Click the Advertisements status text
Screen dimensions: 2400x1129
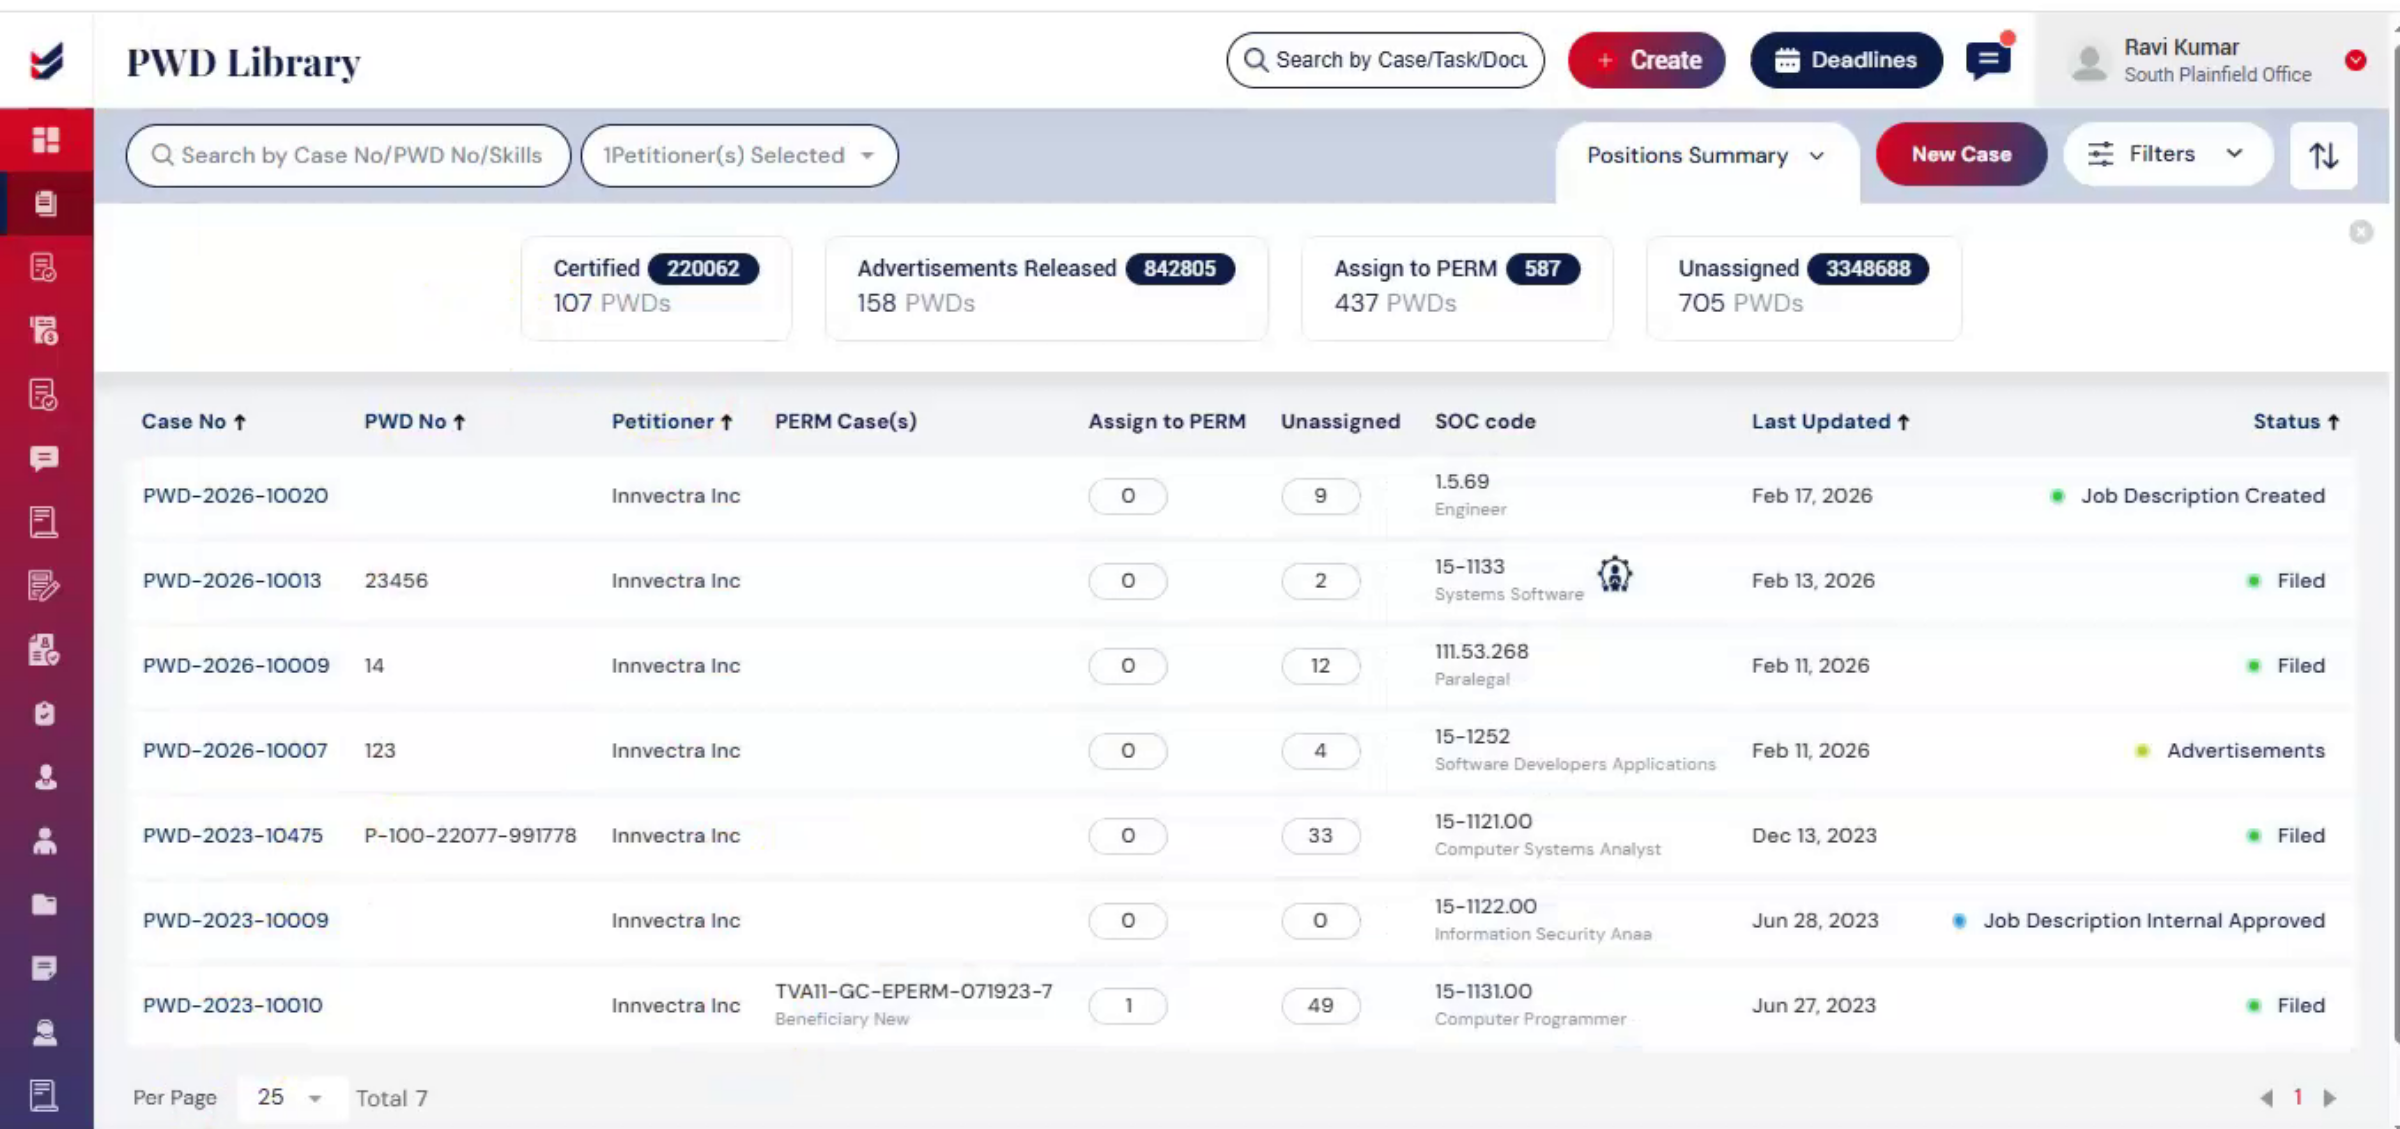[2246, 751]
